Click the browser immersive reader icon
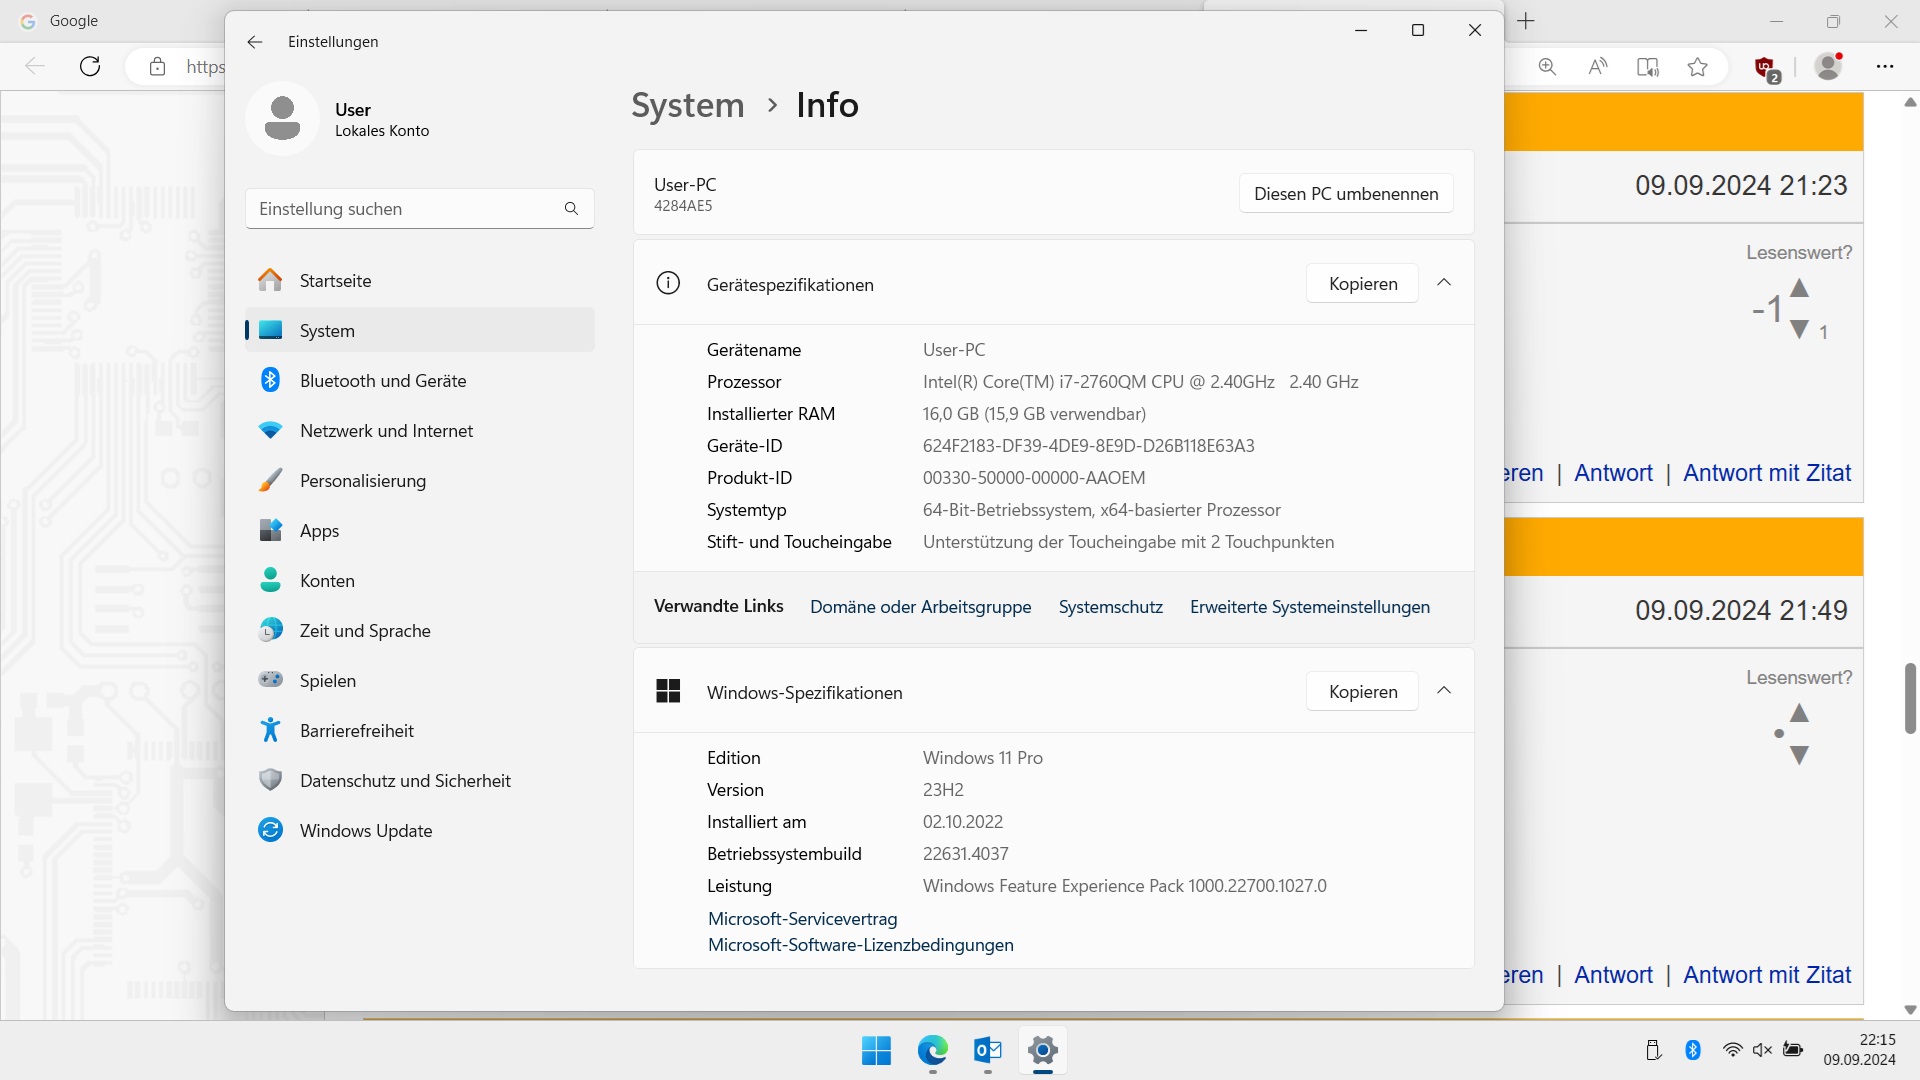Image resolution: width=1920 pixels, height=1080 pixels. point(1648,67)
